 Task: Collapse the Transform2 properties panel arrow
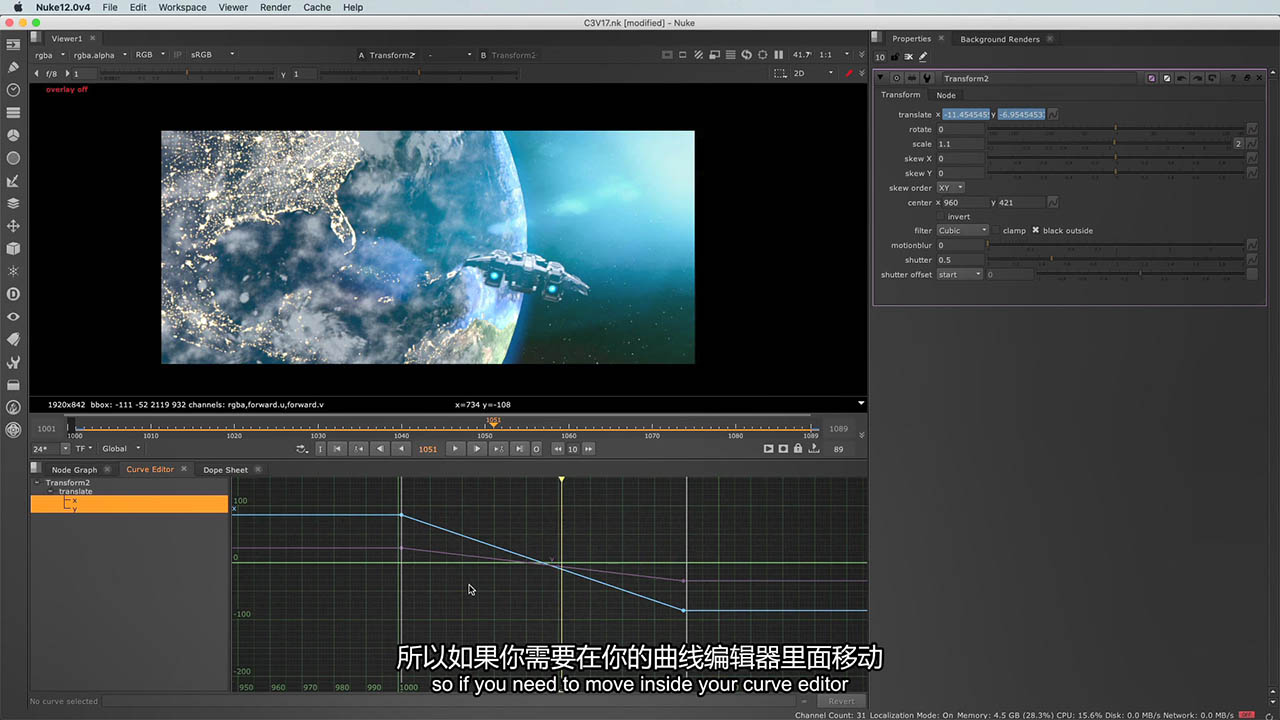point(881,78)
